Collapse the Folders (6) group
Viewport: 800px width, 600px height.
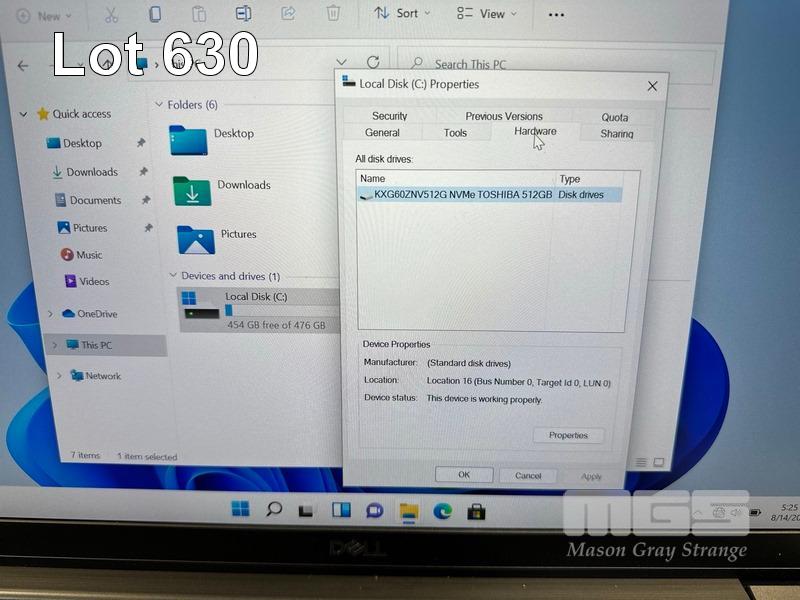(158, 105)
